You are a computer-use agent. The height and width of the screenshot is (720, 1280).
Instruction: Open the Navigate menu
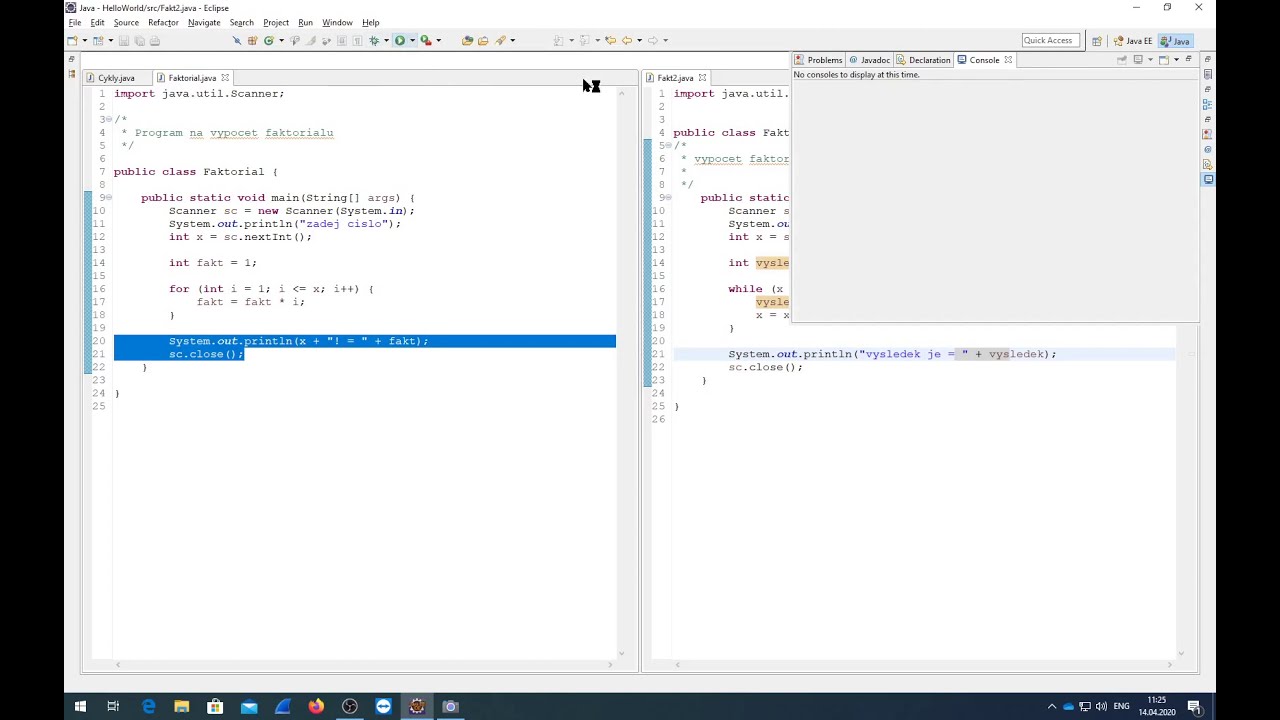204,22
